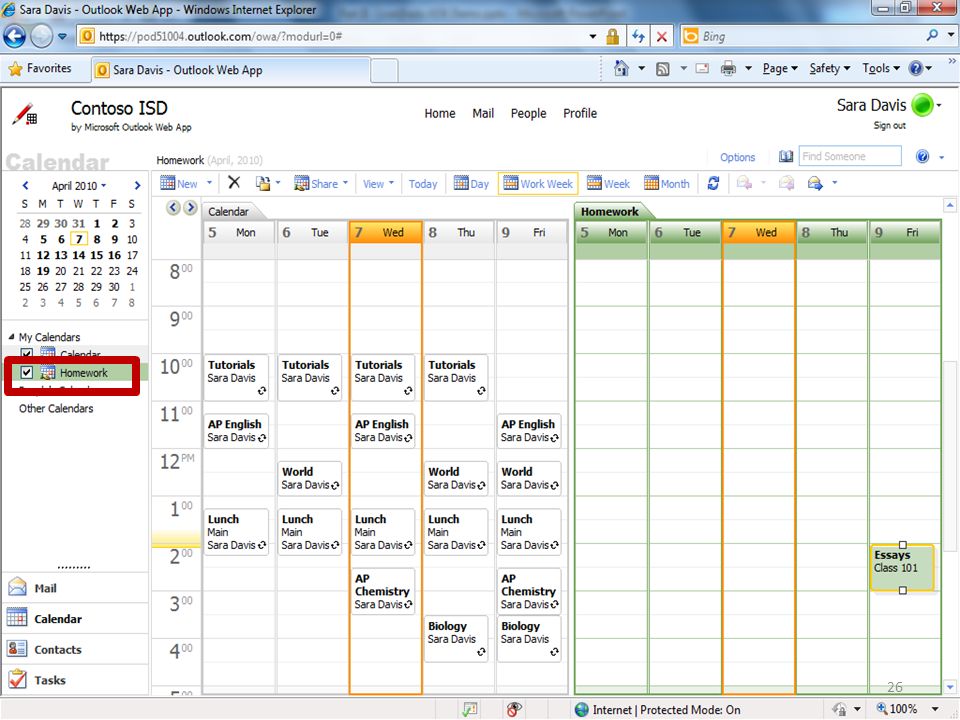Click the previous week circular arrow

pos(173,208)
